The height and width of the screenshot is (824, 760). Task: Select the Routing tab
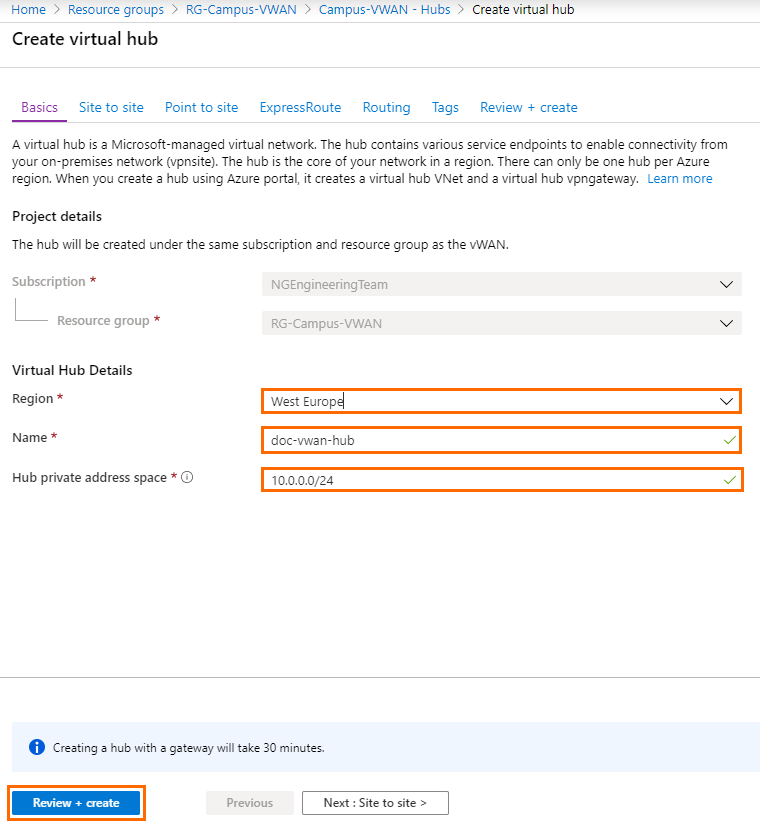pyautogui.click(x=386, y=107)
